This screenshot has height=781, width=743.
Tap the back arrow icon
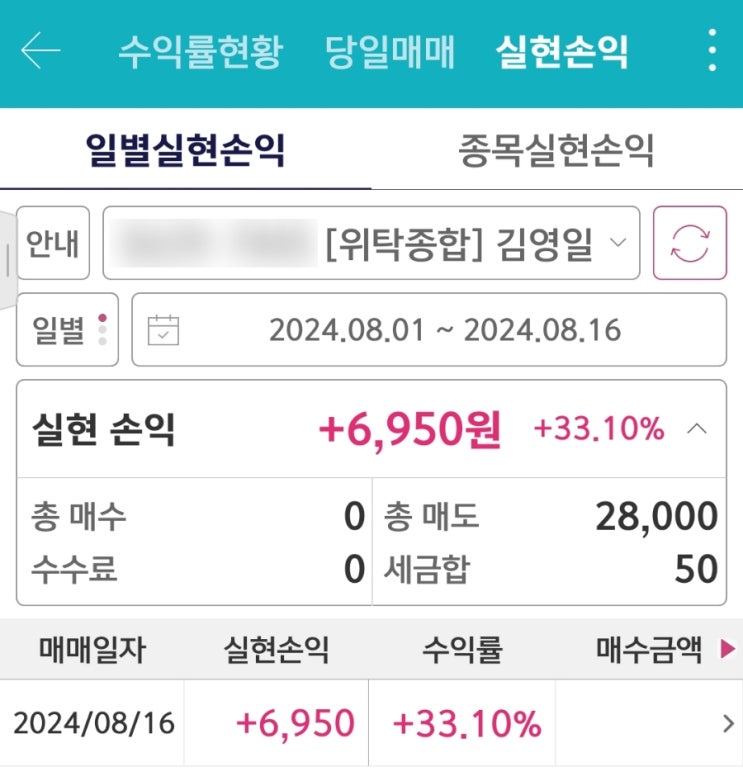tap(41, 51)
